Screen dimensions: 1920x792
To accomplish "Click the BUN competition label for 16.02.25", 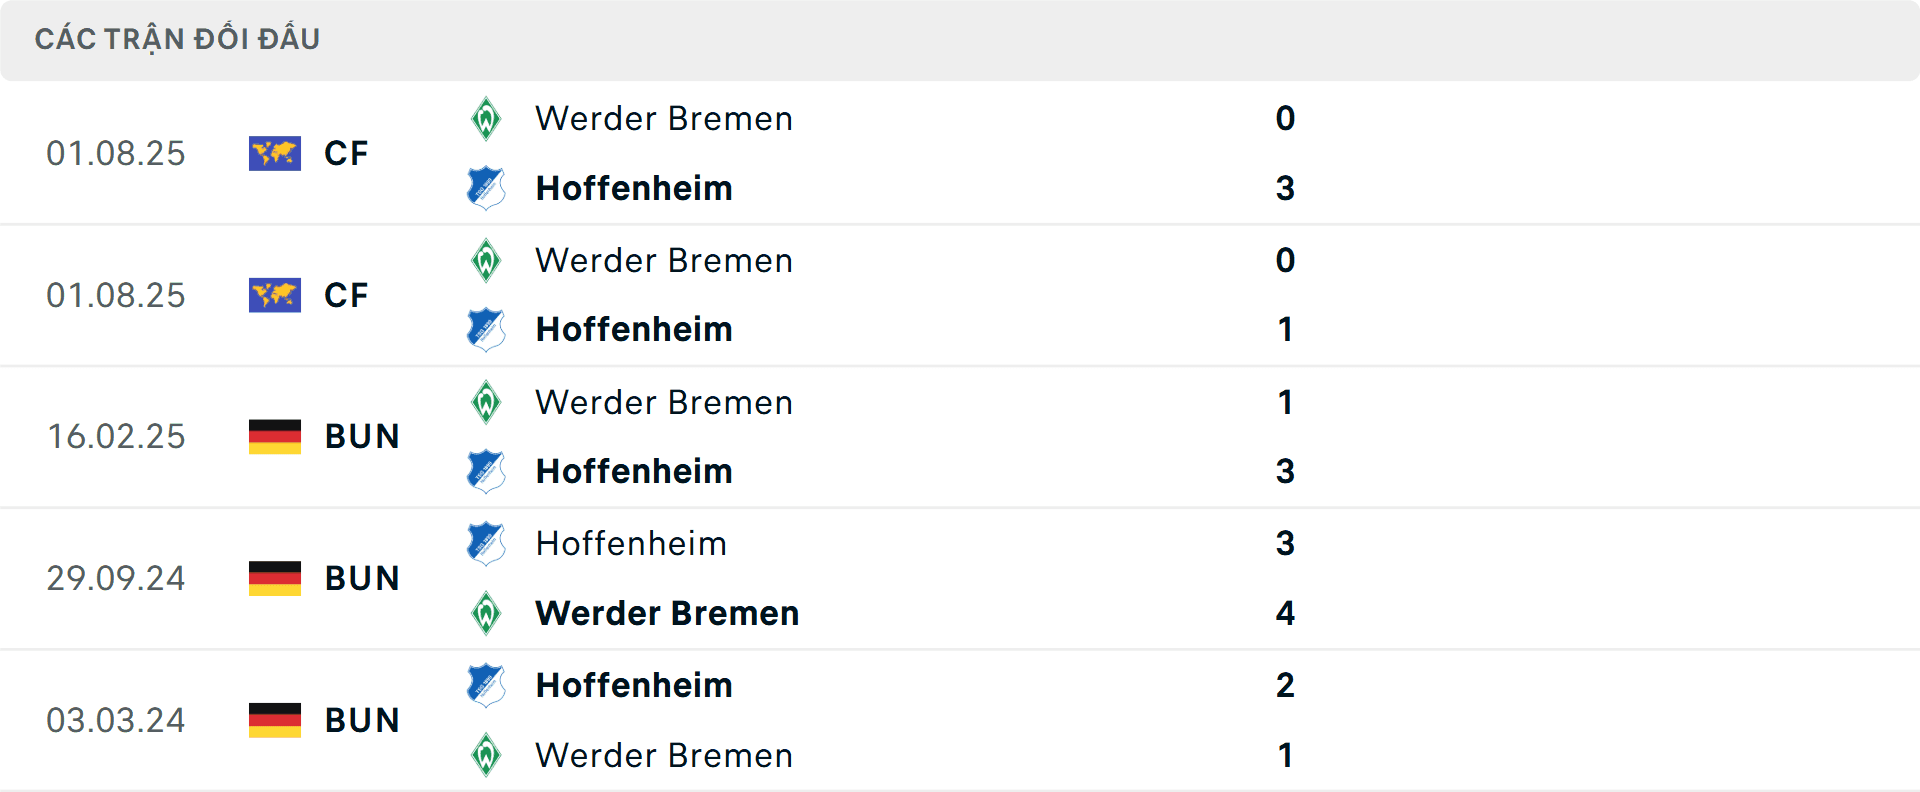I will click(361, 436).
